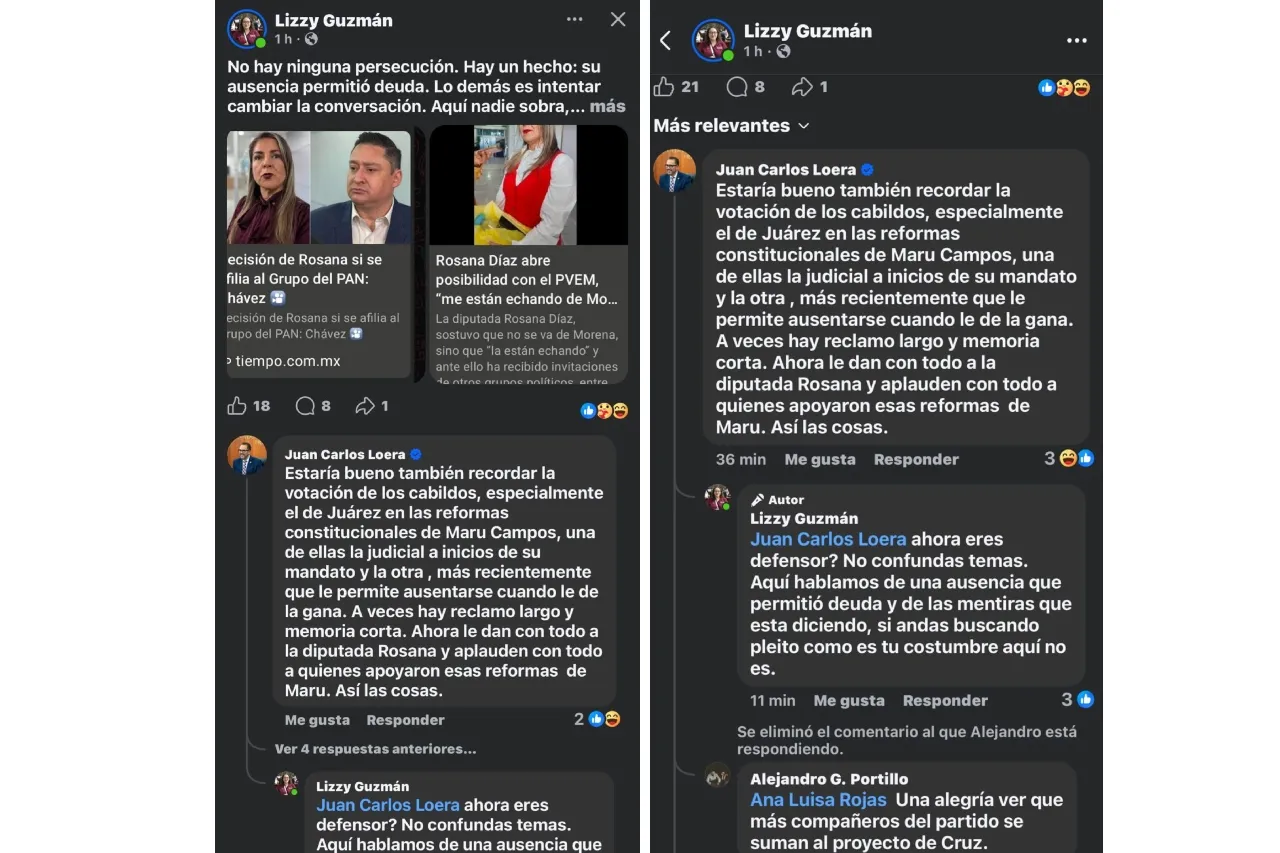Open Juan Carlos Loera mention link in right reply
The height and width of the screenshot is (853, 1280).
[x=828, y=539]
